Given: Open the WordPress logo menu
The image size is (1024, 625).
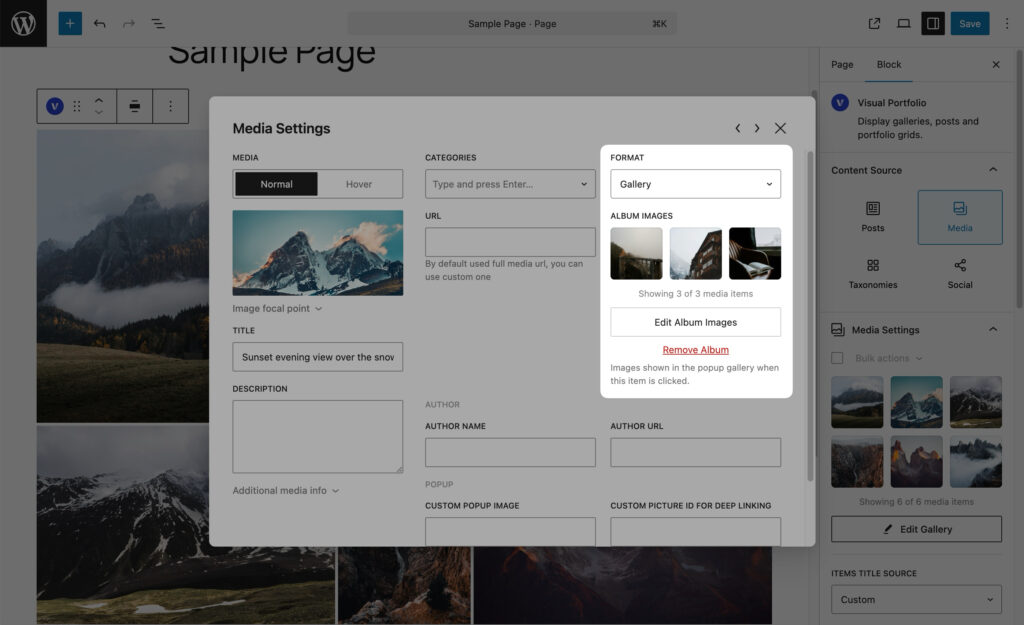Looking at the screenshot, I should click(23, 24).
